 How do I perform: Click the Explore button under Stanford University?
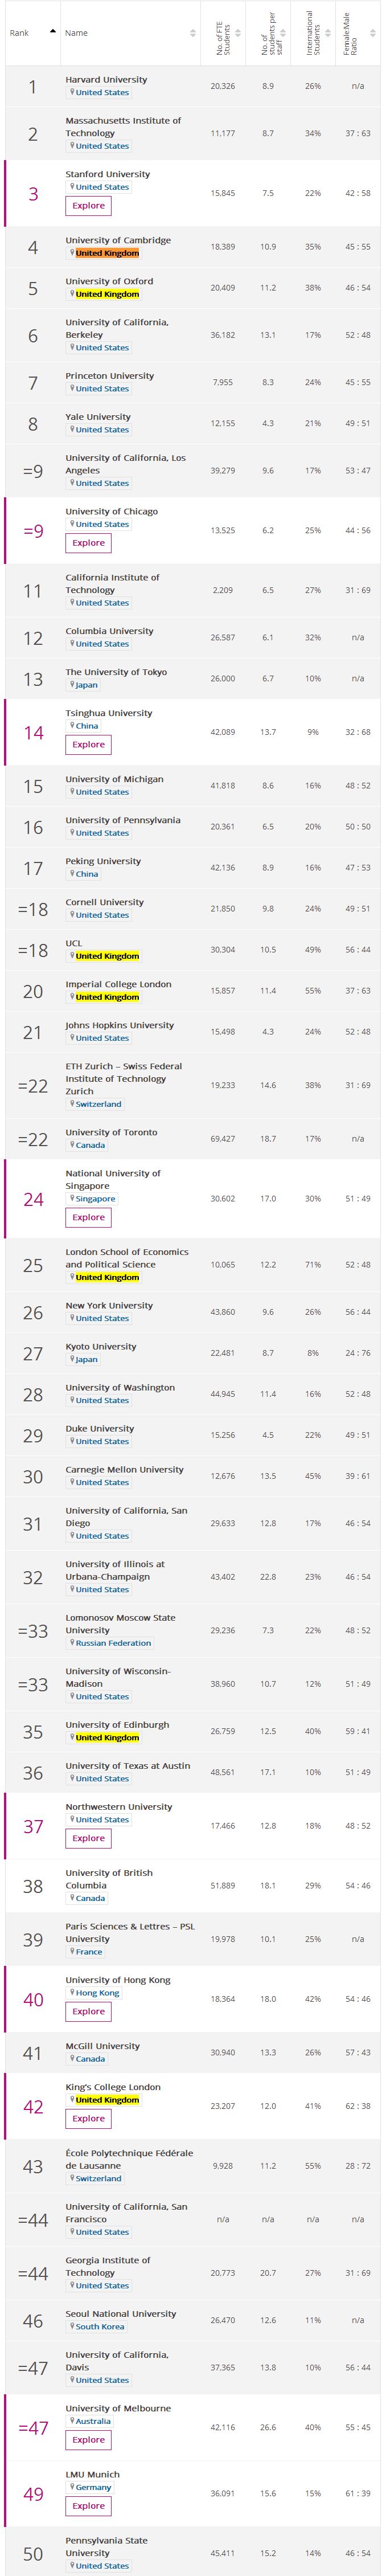tap(88, 206)
